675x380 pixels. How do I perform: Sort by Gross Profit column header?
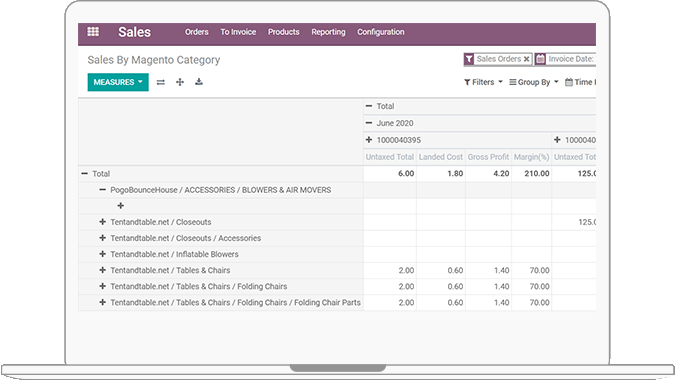pyautogui.click(x=489, y=157)
